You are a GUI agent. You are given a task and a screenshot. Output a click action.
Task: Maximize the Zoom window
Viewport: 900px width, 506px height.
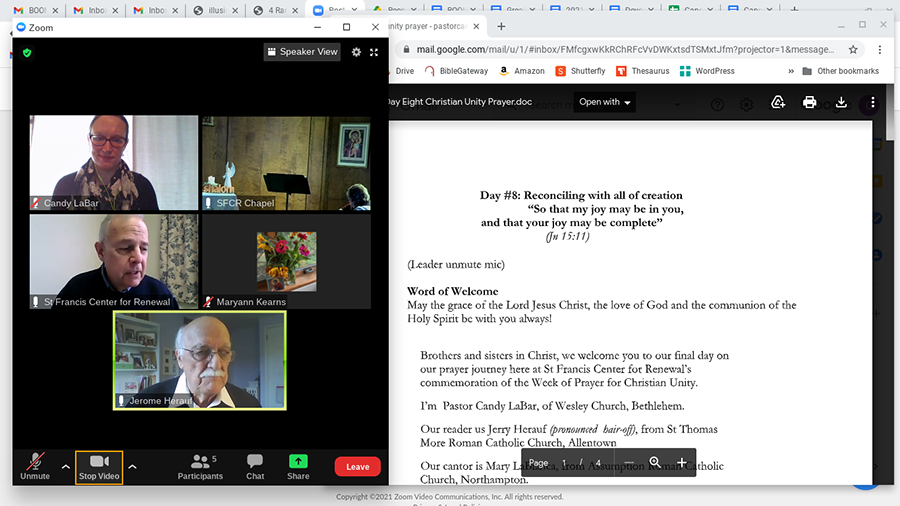tap(346, 27)
